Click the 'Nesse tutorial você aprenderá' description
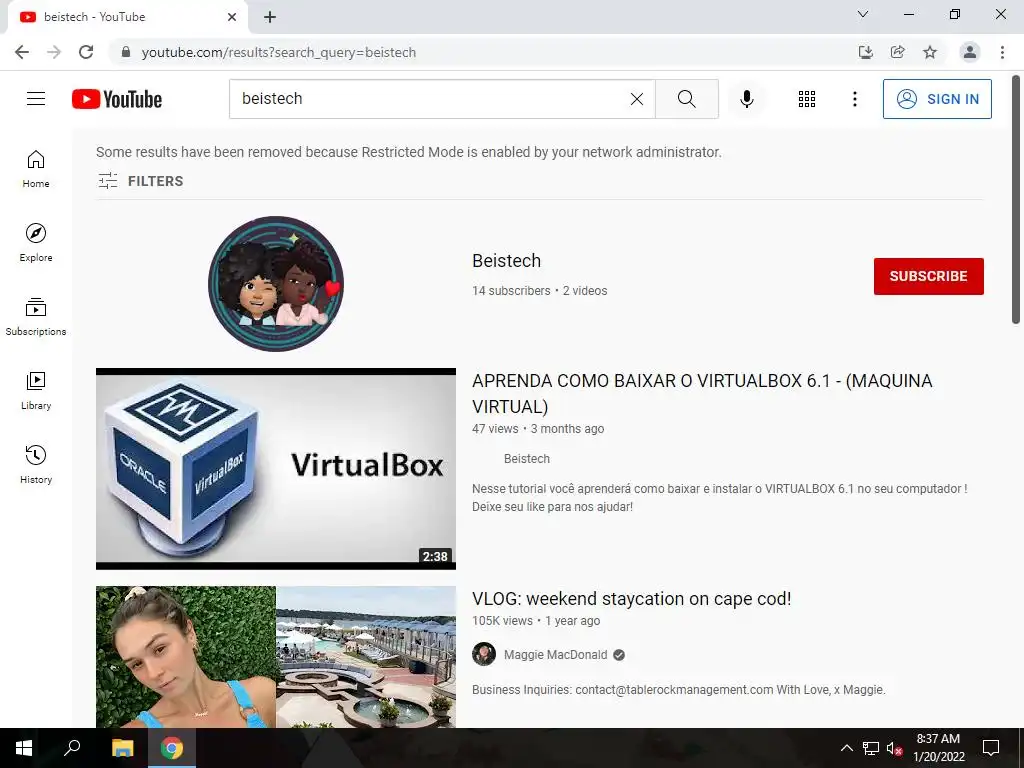 point(720,498)
